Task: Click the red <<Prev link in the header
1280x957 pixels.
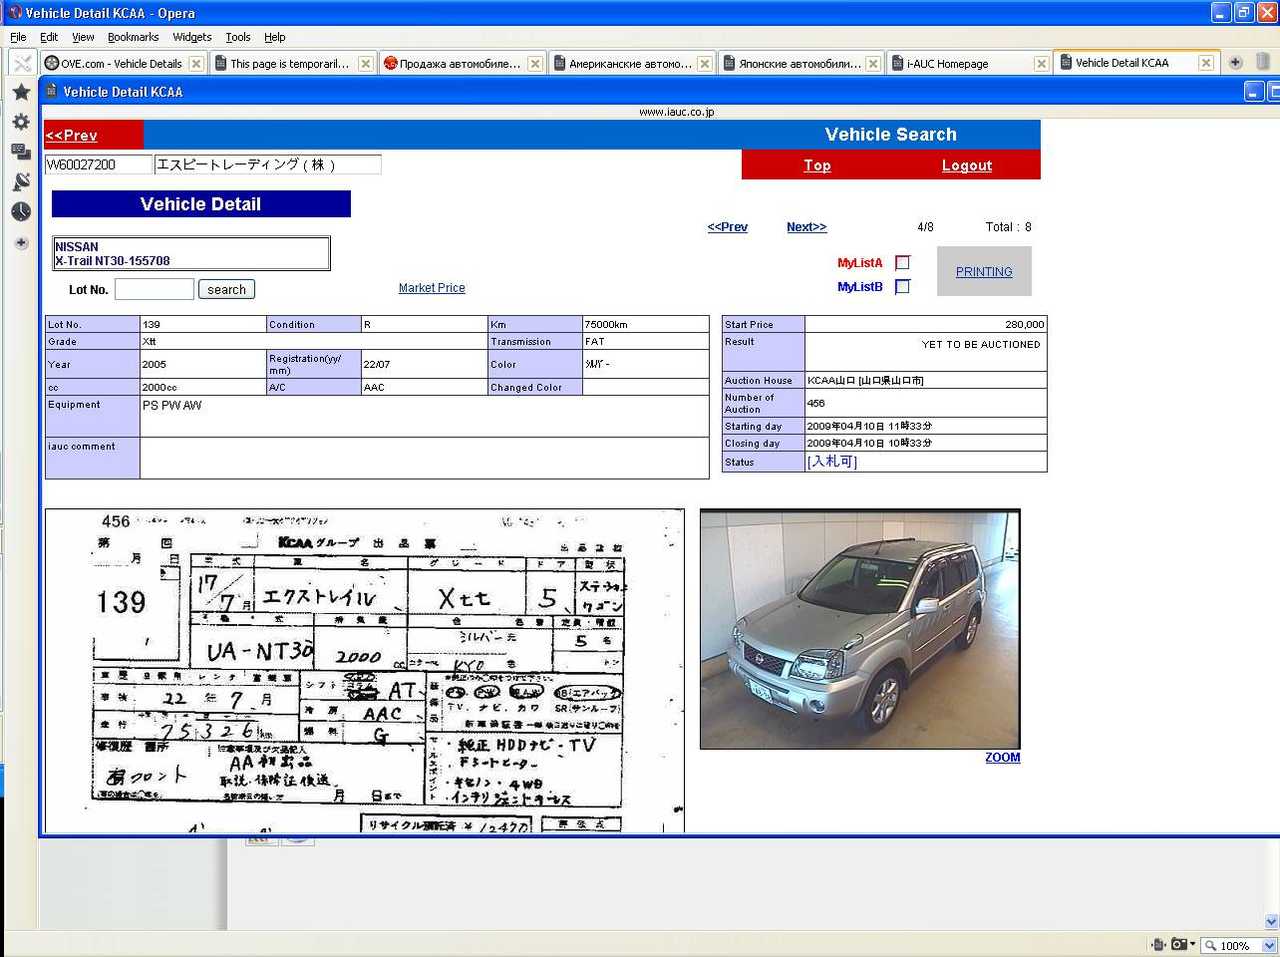Action: pyautogui.click(x=72, y=135)
